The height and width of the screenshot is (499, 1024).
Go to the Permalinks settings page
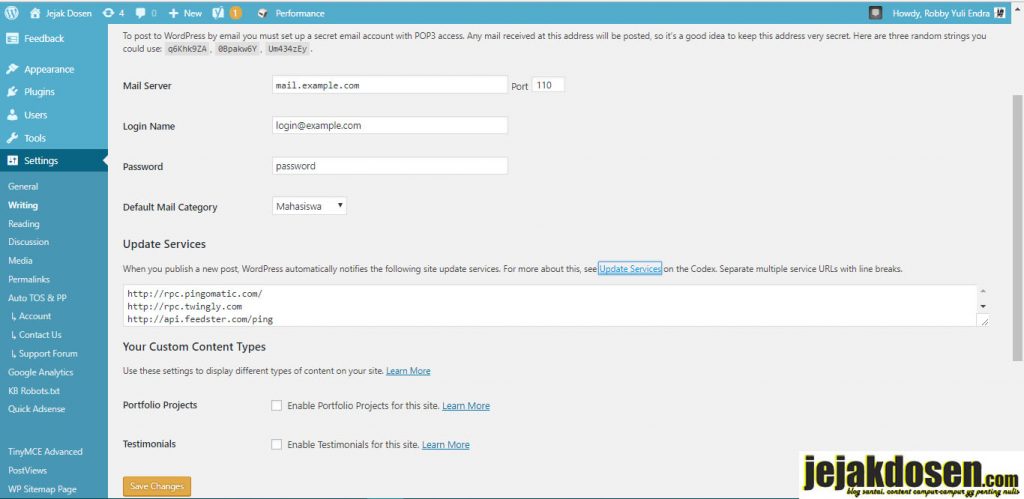coord(29,279)
